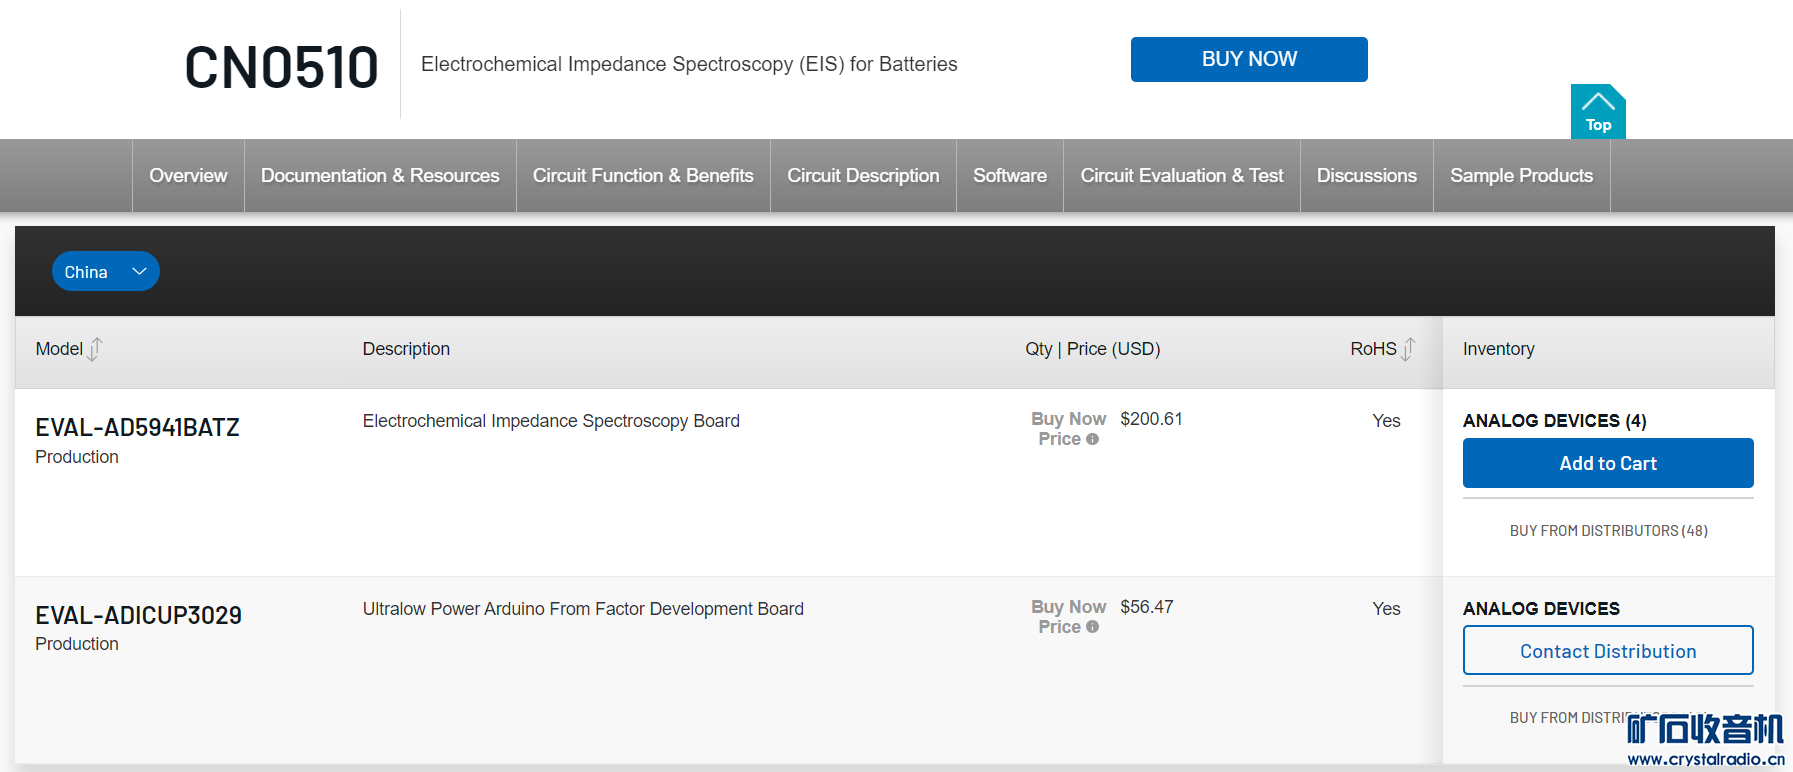Open the China region dropdown
This screenshot has height=772, width=1793.
[x=105, y=272]
